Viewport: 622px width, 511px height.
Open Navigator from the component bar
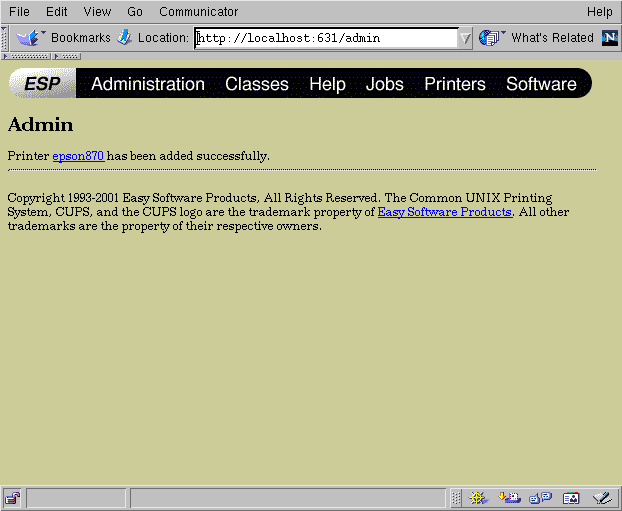[478, 498]
